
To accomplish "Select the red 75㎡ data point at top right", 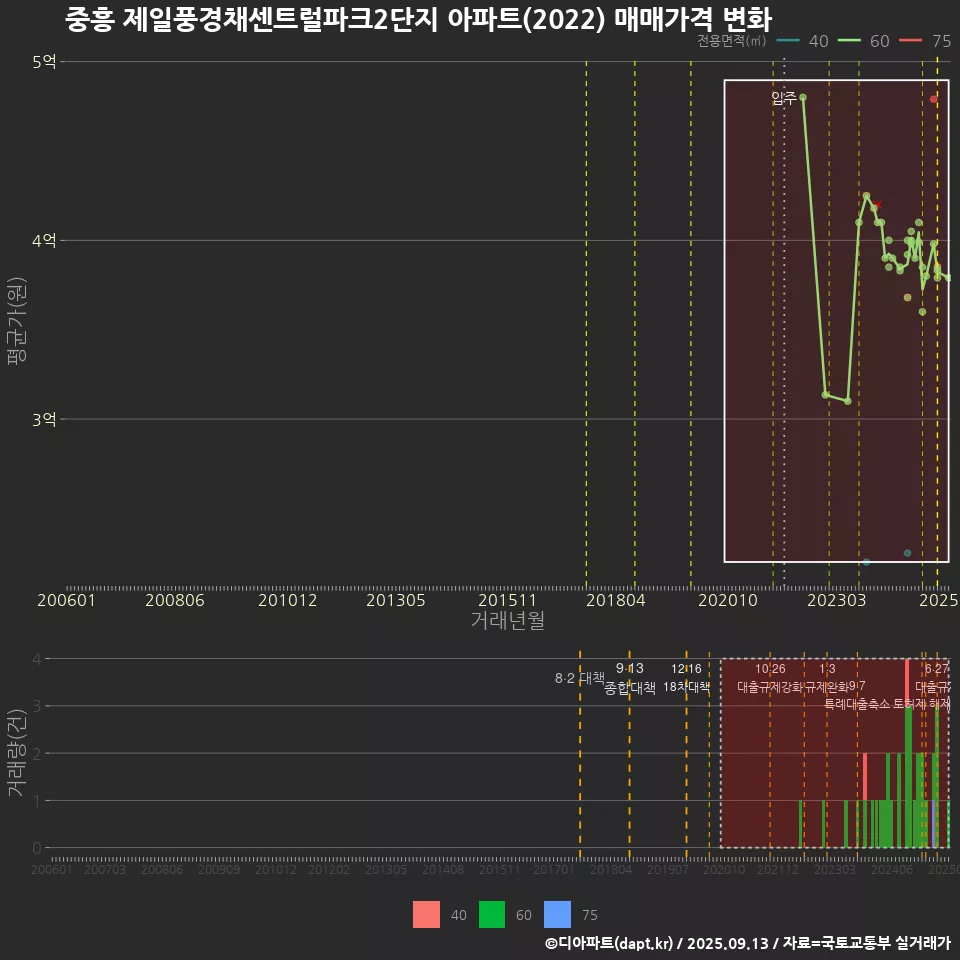I will coord(933,99).
